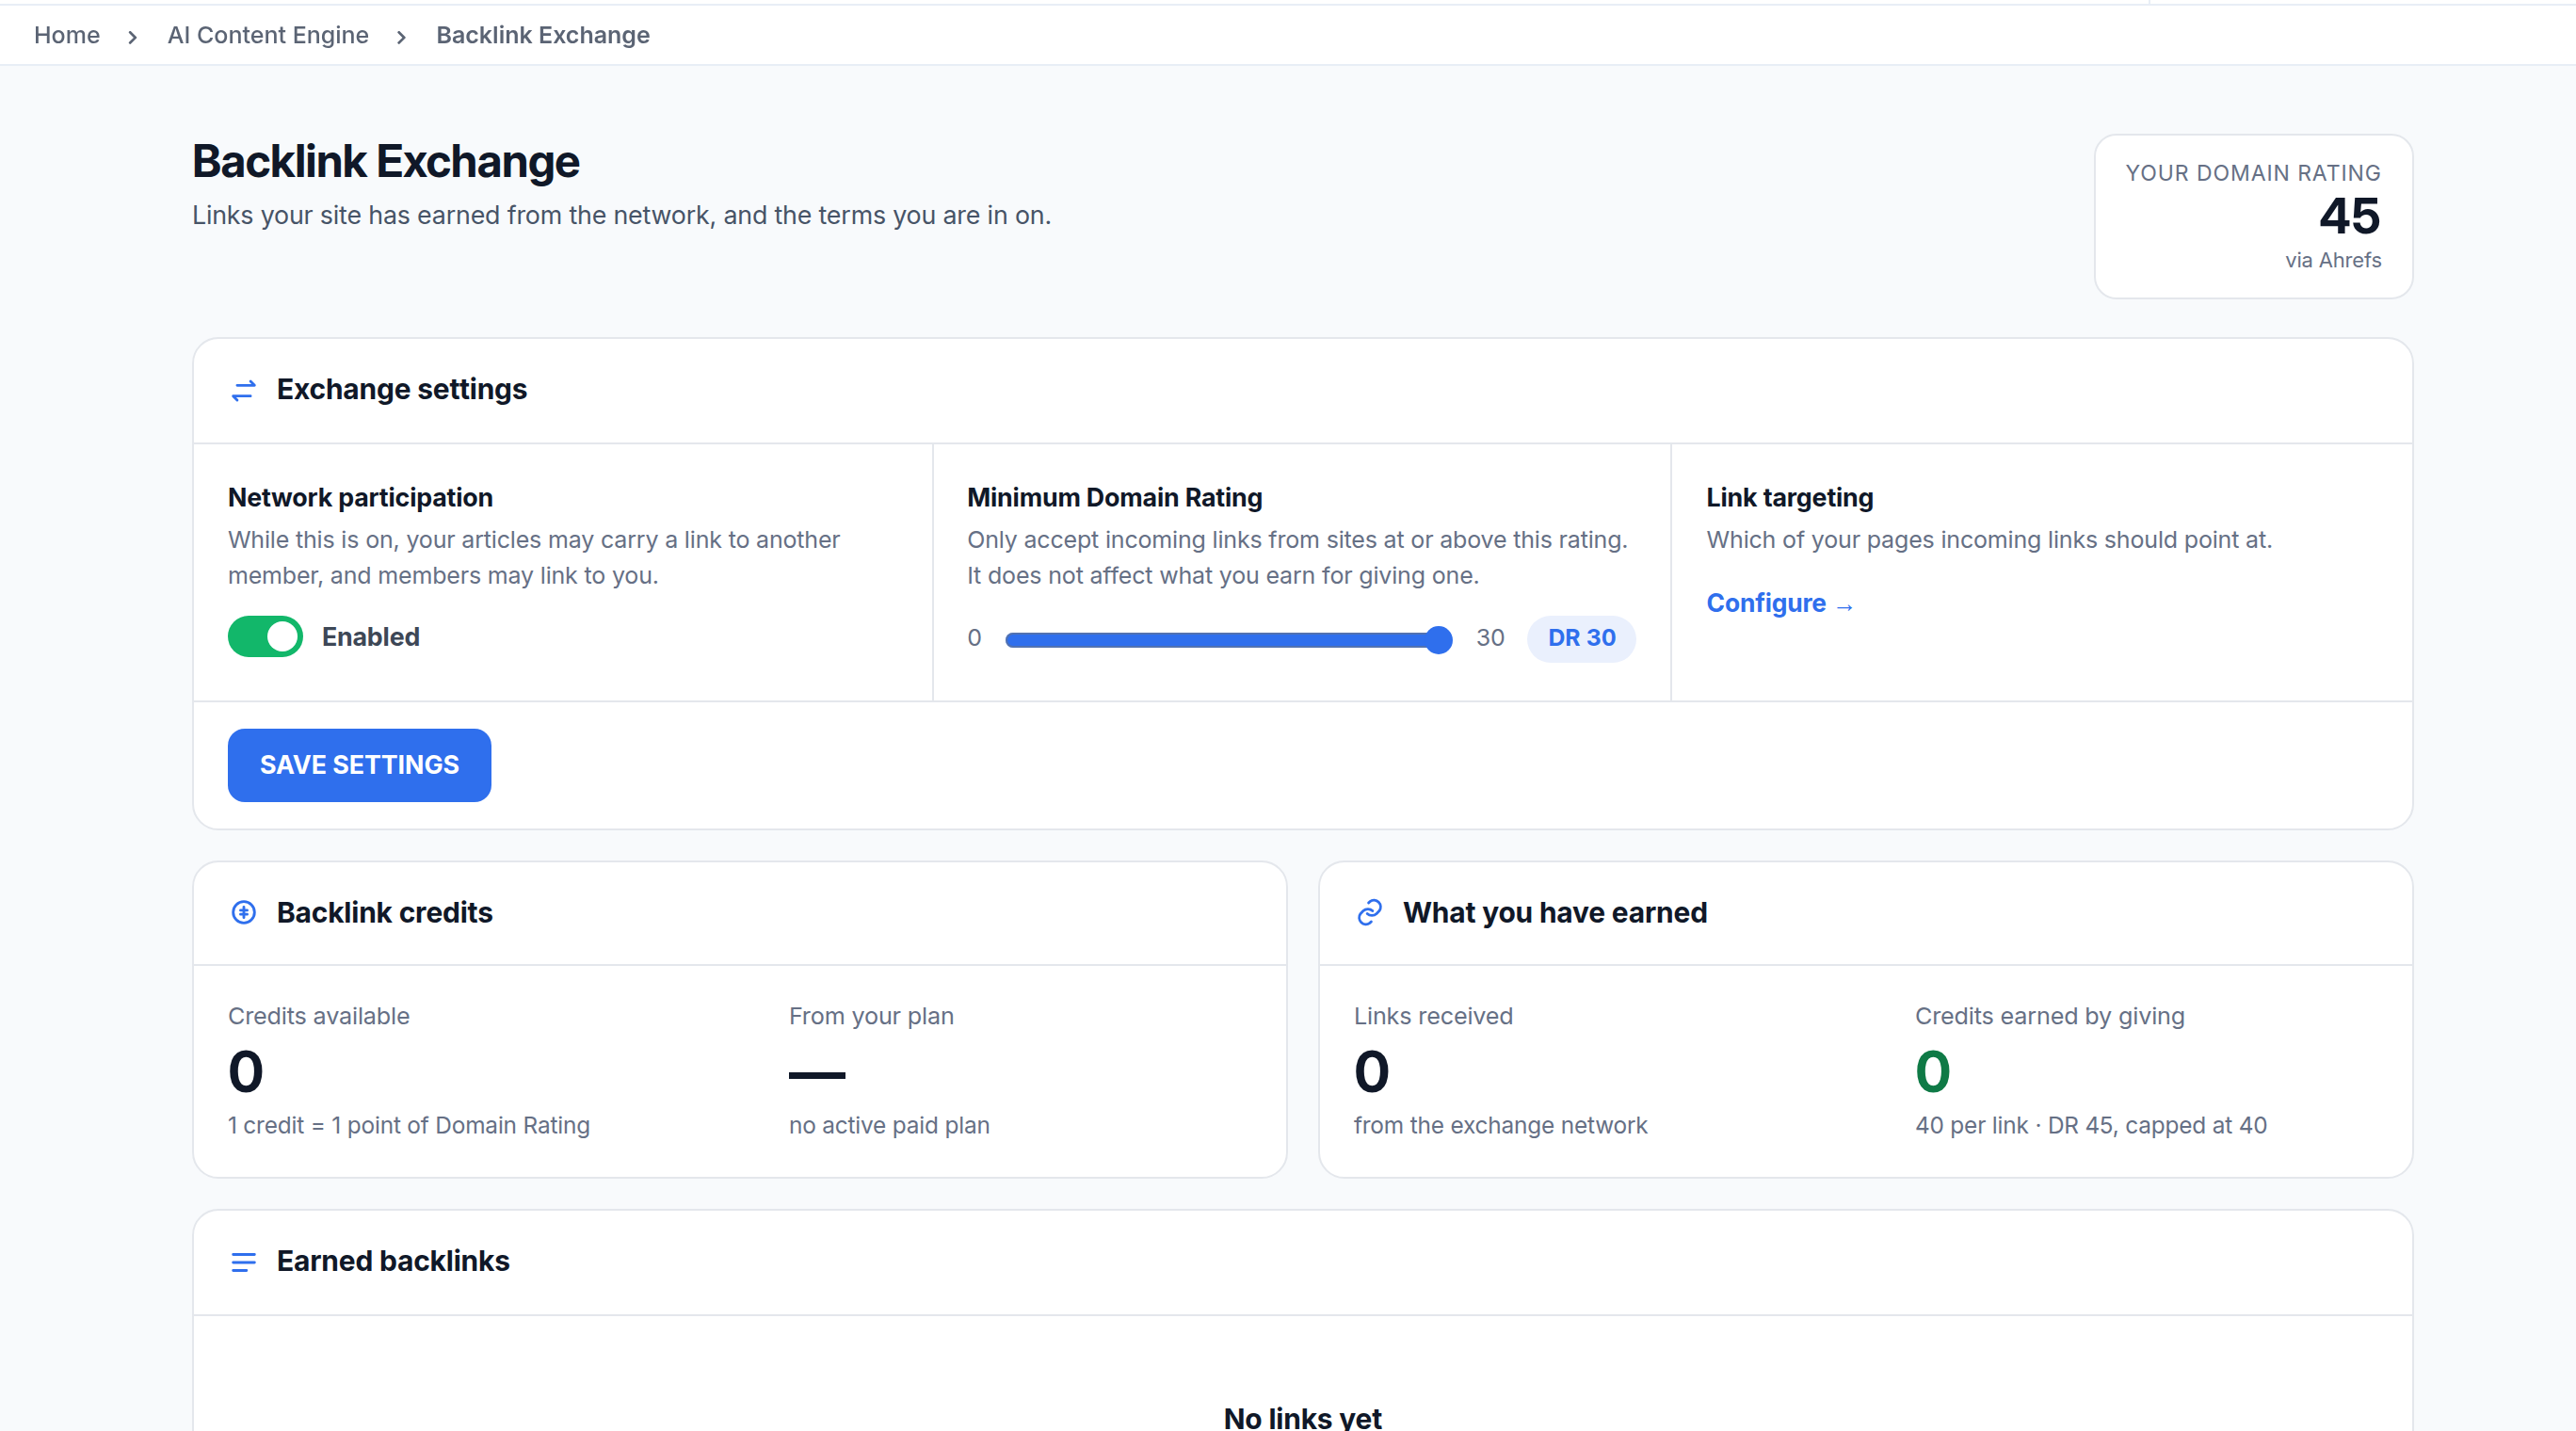The image size is (2576, 1431).
Task: Click the From your plan label
Action: click(x=871, y=1016)
